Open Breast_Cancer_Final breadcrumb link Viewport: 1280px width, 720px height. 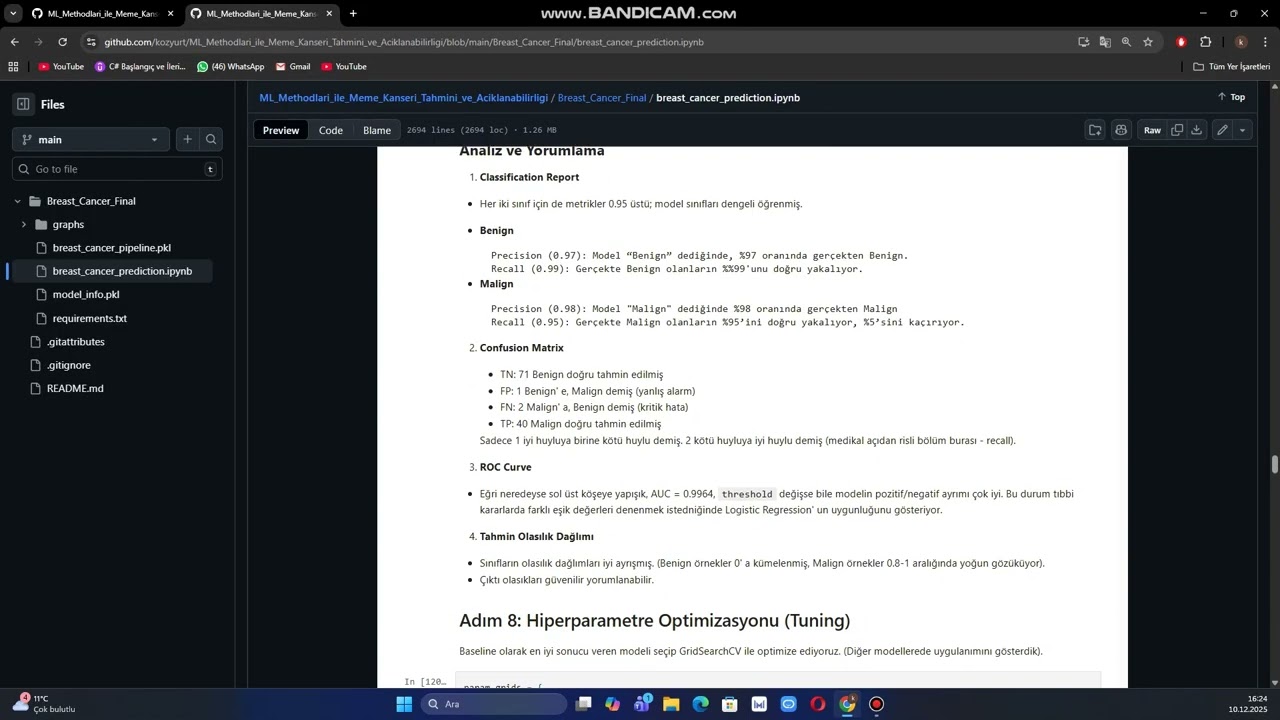pos(602,98)
